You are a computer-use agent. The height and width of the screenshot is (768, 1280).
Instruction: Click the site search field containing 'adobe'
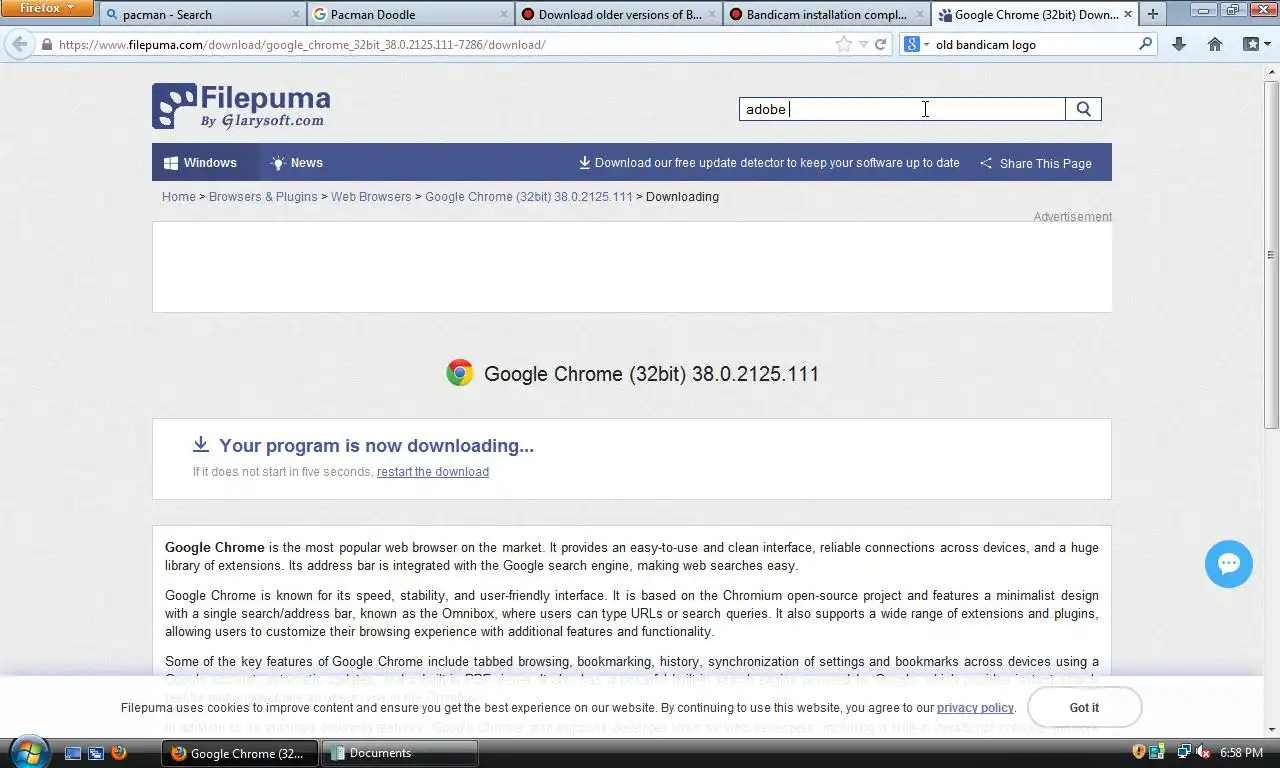[x=902, y=109]
